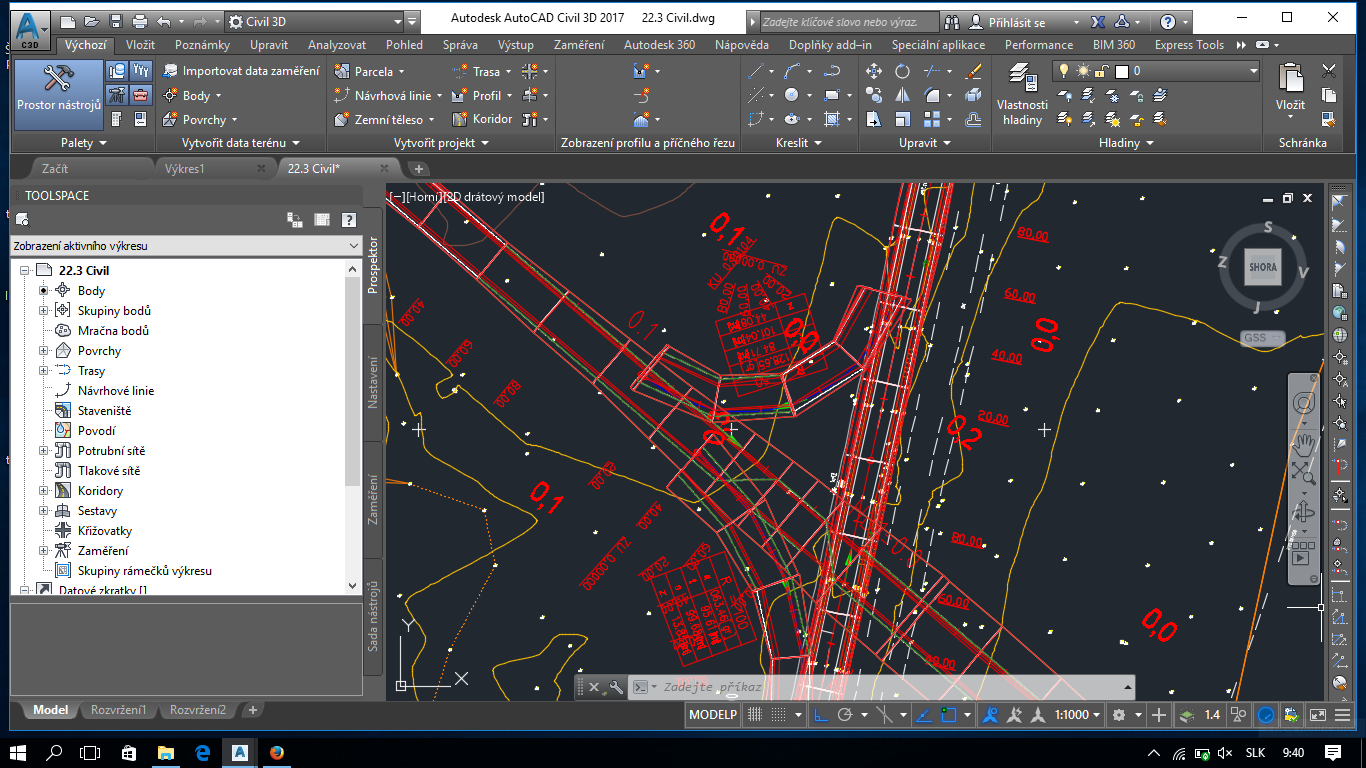Screen dimensions: 1366x768
Task: Open Vlastnosti hladiny layer properties
Action: [1022, 95]
